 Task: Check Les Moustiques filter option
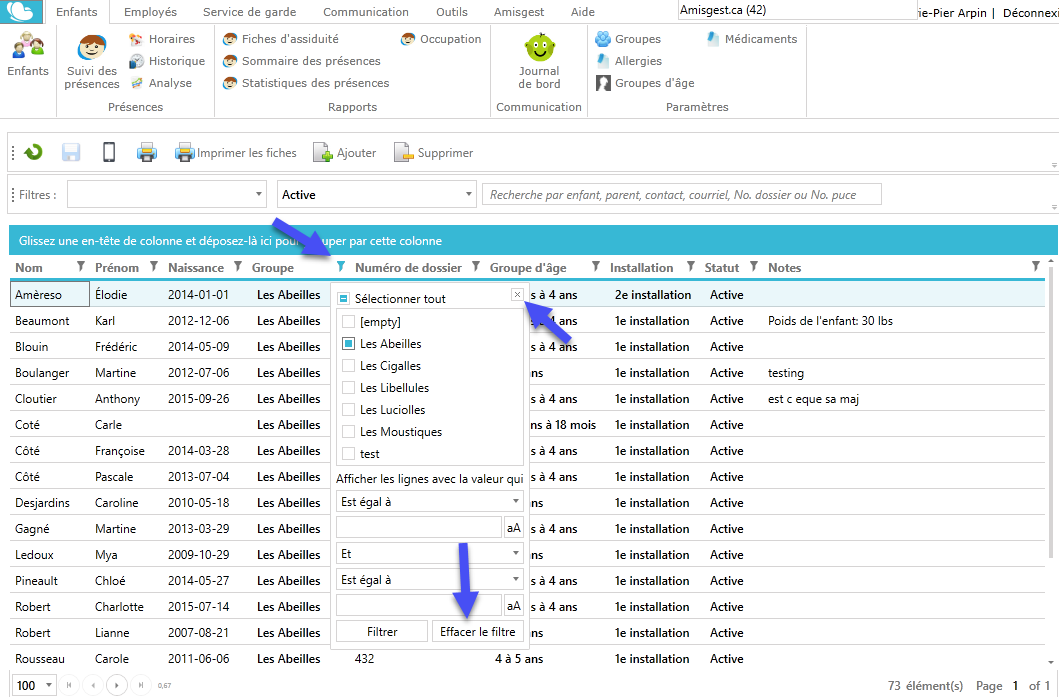pos(348,432)
